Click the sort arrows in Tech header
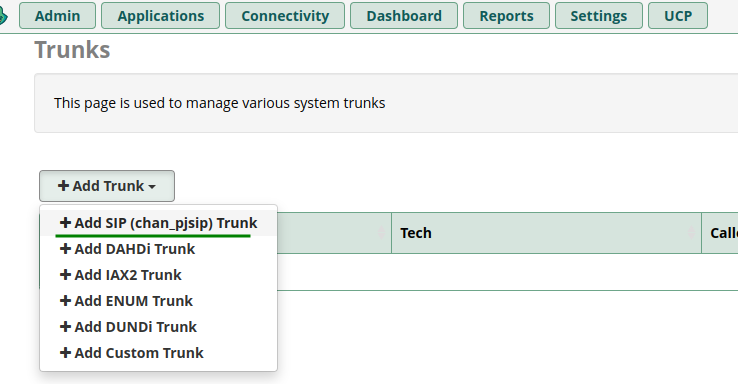Image resolution: width=738 pixels, height=384 pixels. click(x=691, y=232)
